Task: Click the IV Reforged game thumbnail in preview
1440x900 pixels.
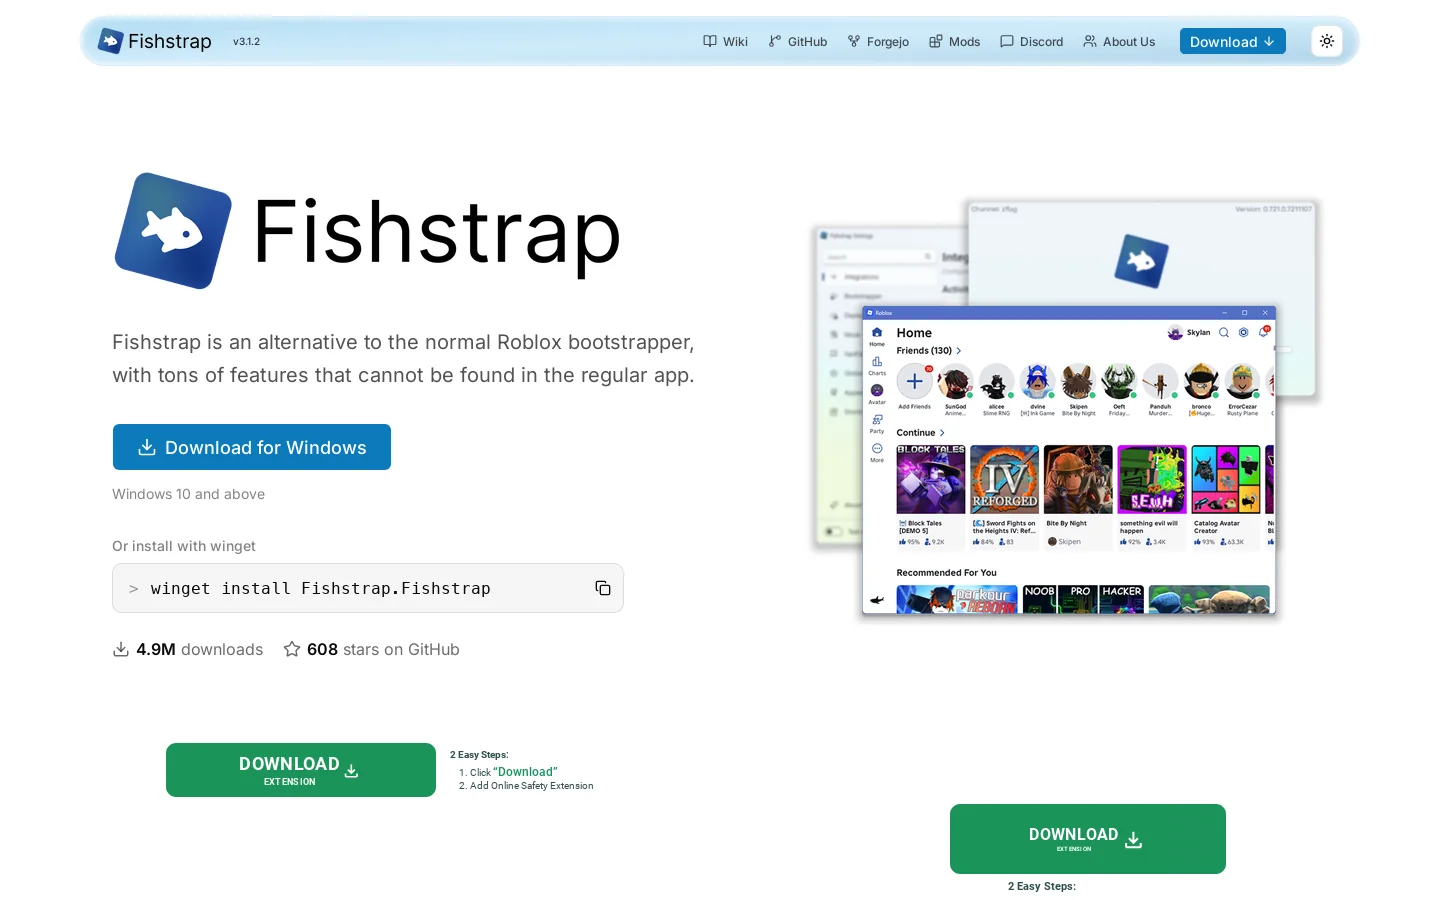Action: pyautogui.click(x=1005, y=479)
